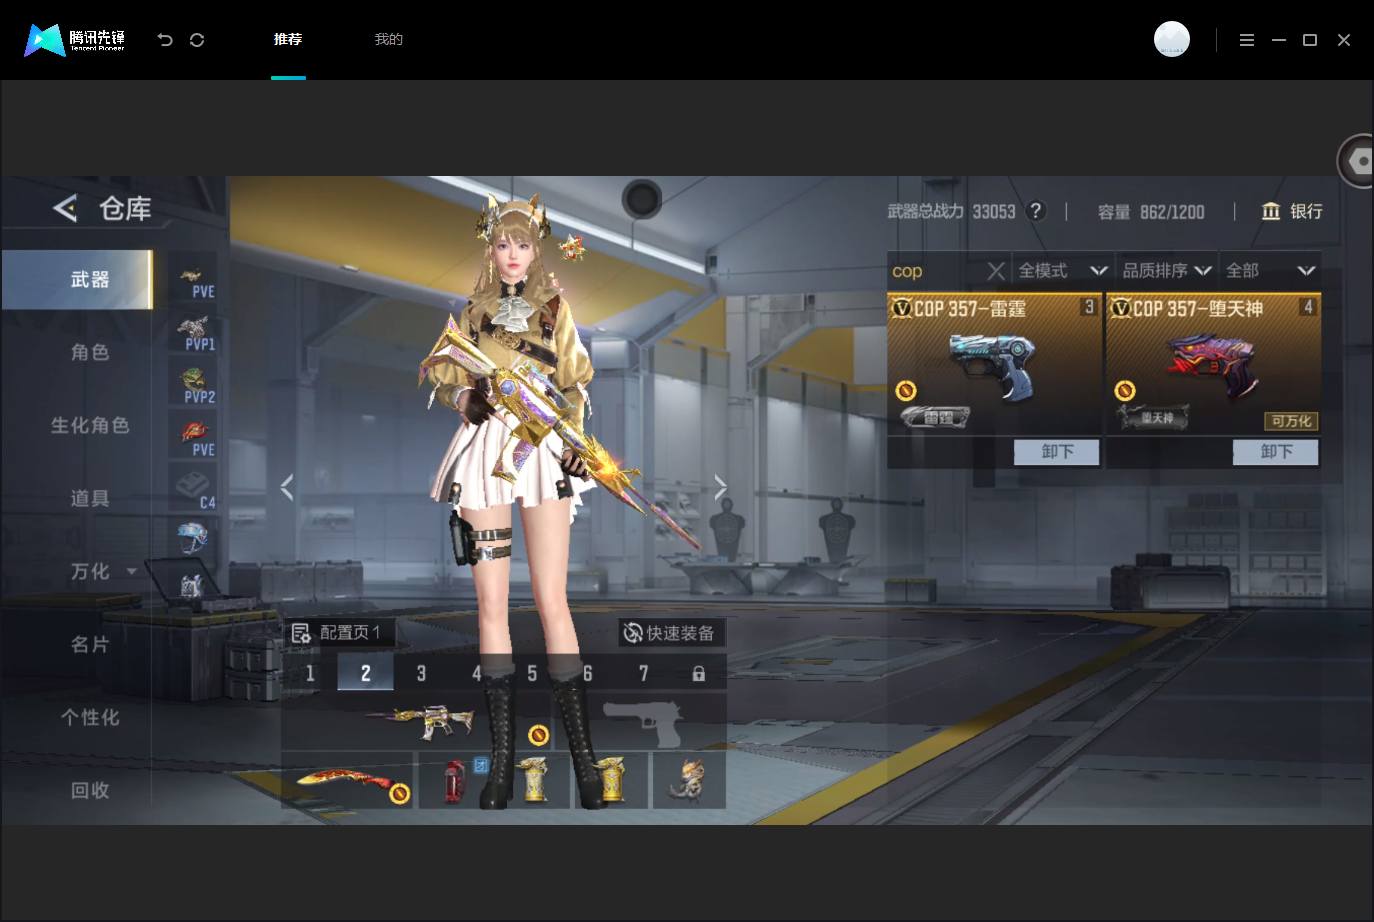Select the helmet armor slot icon
Screen dimensions: 1374x922
pos(192,537)
